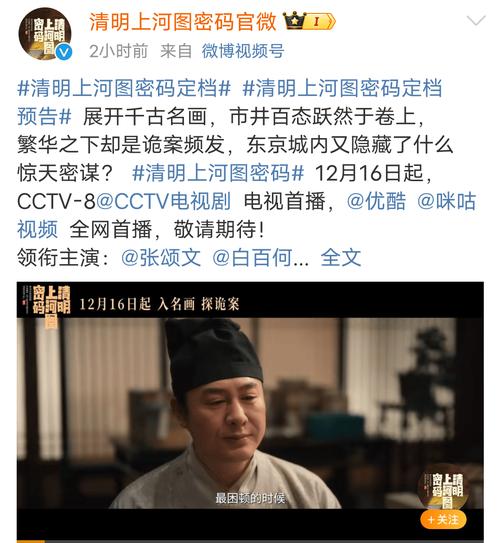Open the @张颂文 profile mention
Screen dimensions: 500x543
[161, 258]
